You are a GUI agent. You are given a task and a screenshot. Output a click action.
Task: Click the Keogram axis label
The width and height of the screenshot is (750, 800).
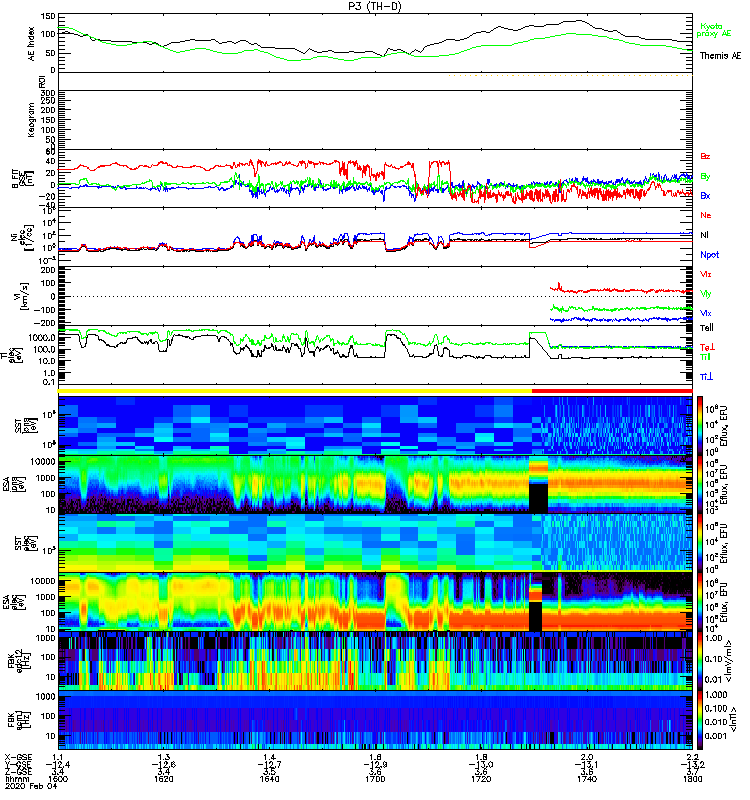point(32,119)
